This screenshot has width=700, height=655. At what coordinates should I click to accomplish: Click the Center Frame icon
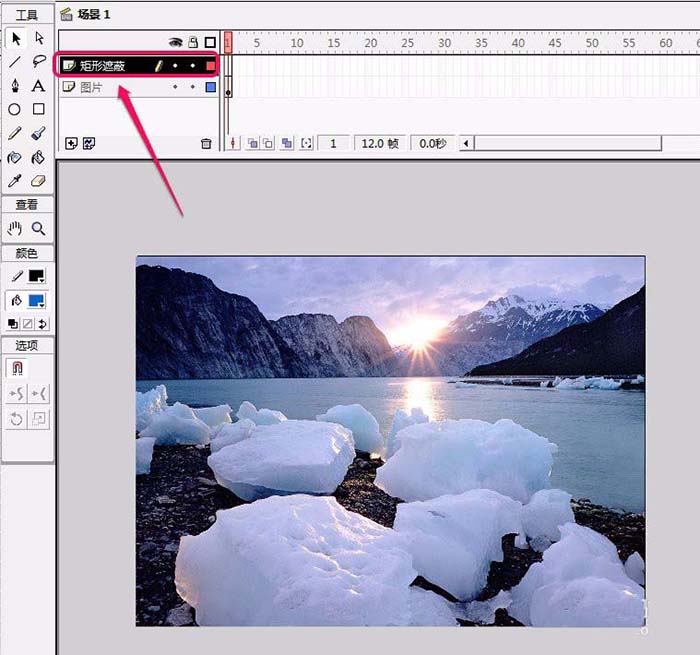click(233, 143)
